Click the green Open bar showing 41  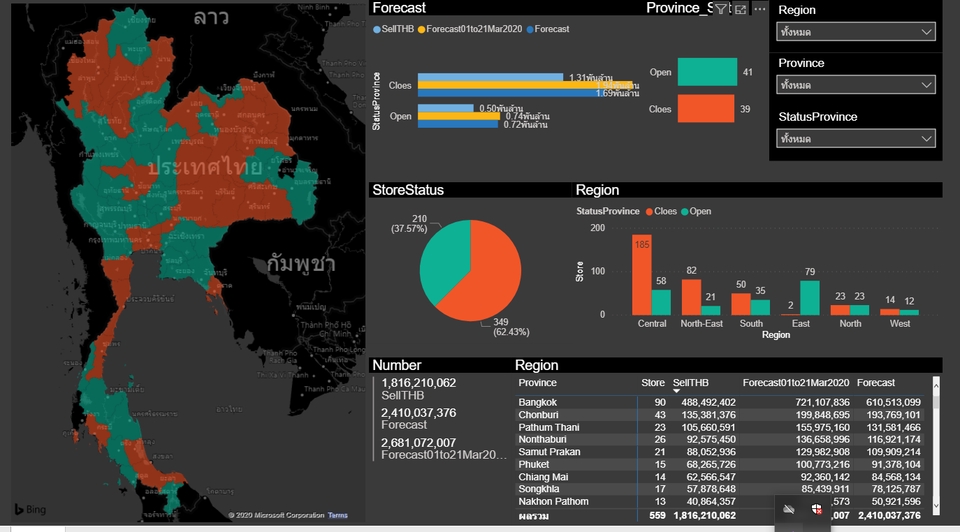click(707, 72)
